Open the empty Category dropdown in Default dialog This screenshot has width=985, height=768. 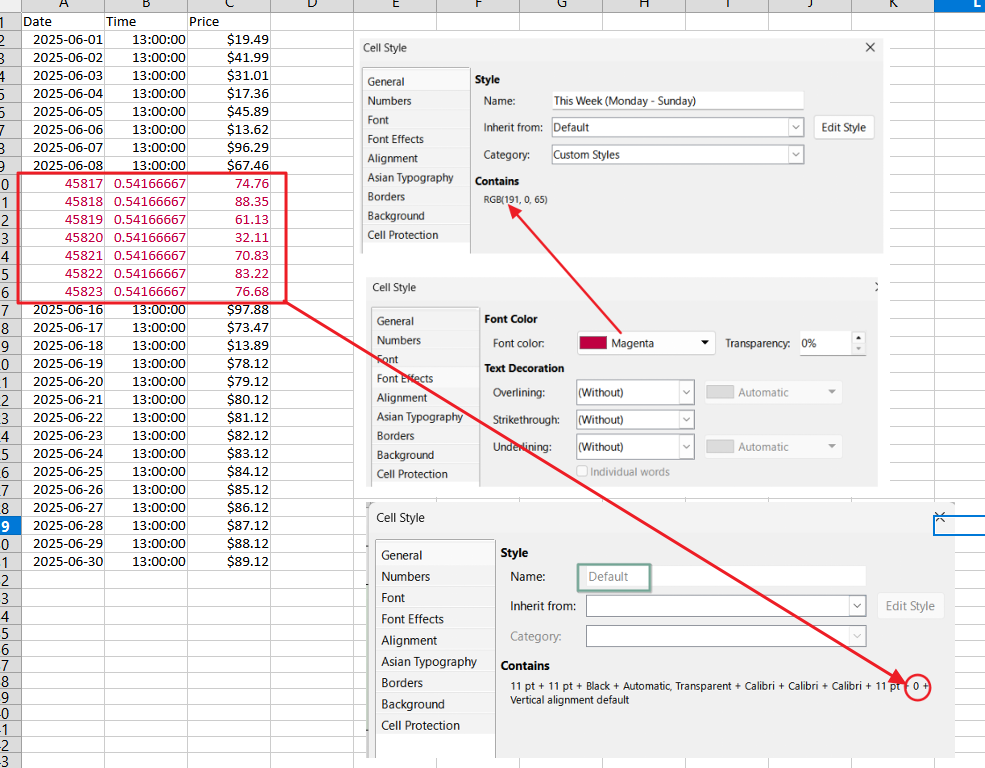(x=857, y=636)
